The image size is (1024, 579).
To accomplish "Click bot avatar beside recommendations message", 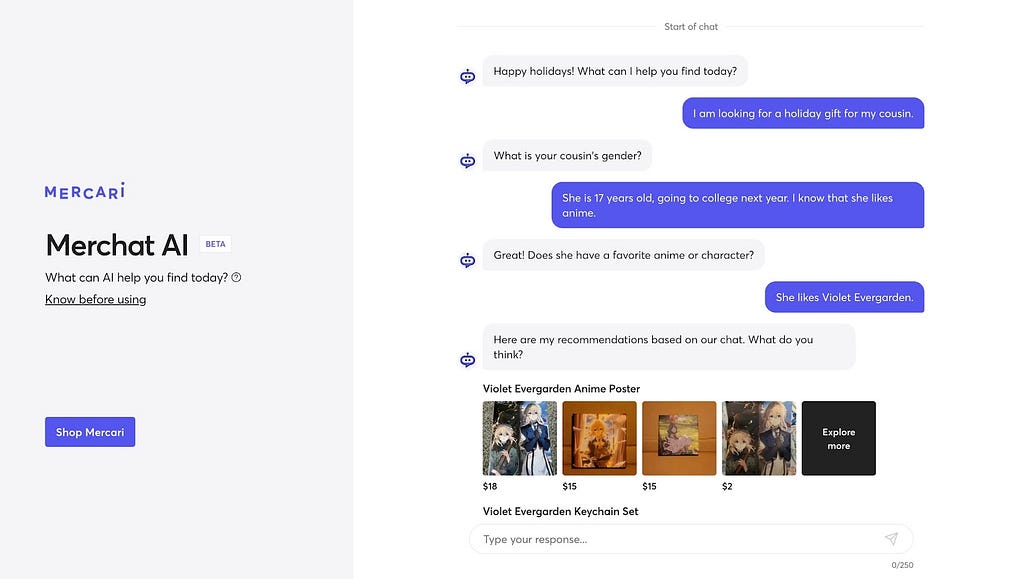I will point(468,360).
